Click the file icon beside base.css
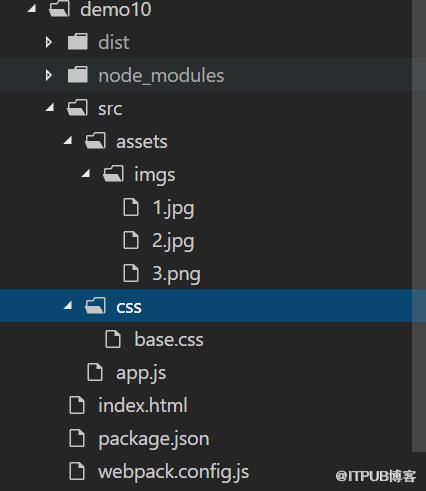426x491 pixels. [113, 339]
